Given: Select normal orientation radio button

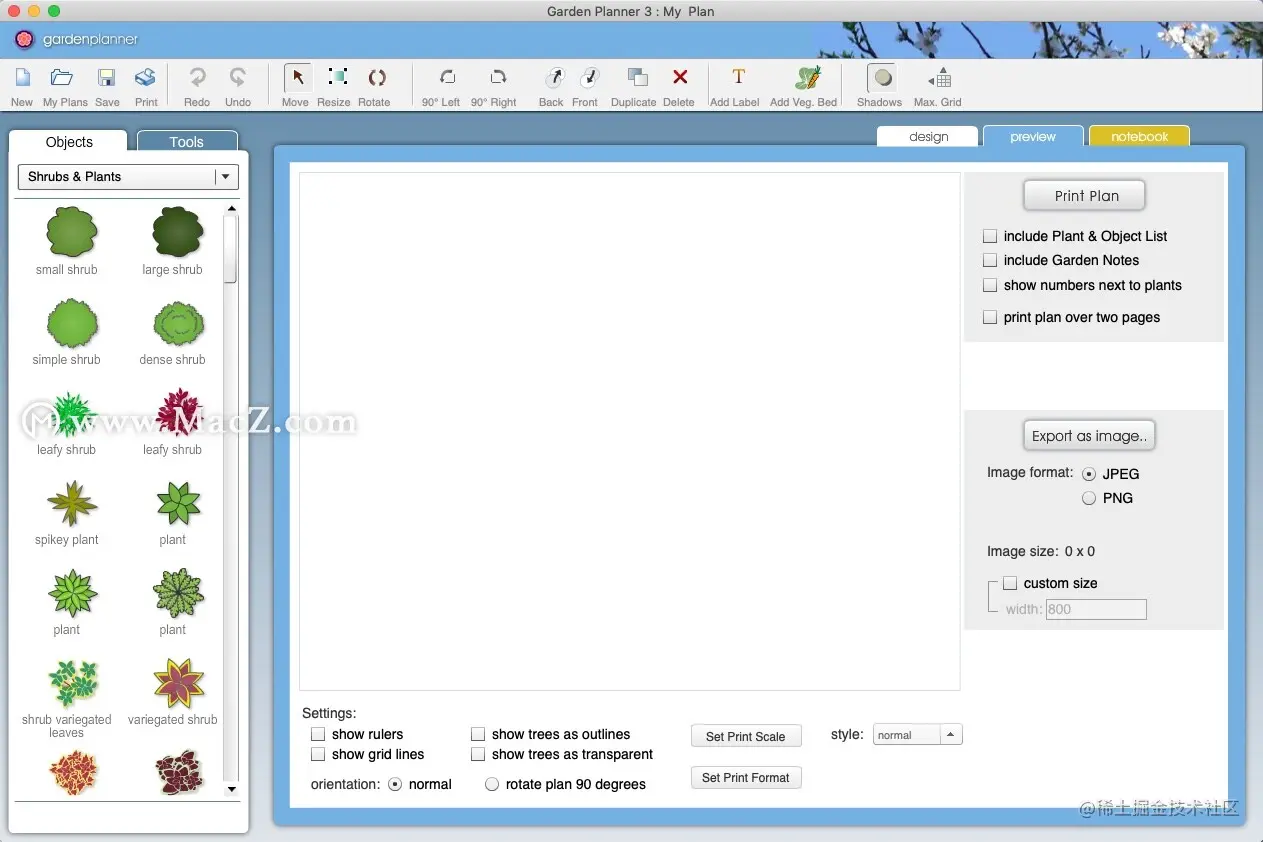Looking at the screenshot, I should (x=395, y=784).
